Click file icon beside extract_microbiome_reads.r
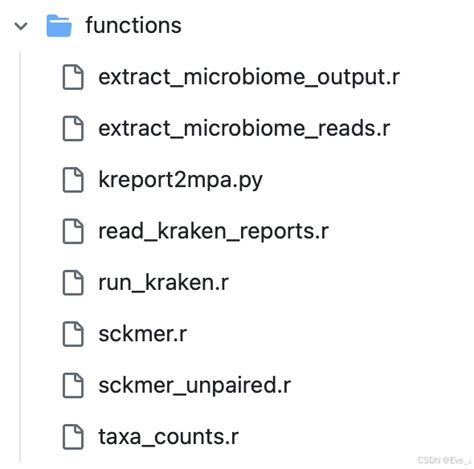 pos(73,129)
